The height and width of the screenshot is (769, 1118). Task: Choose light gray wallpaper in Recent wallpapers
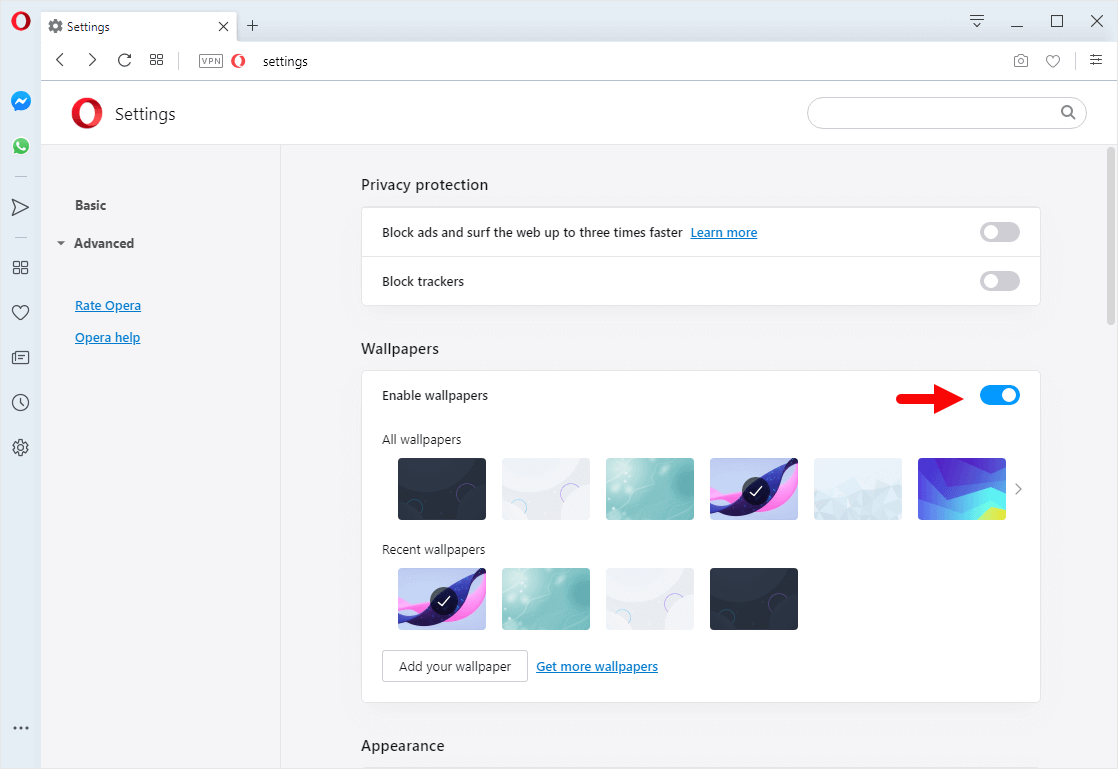point(650,599)
